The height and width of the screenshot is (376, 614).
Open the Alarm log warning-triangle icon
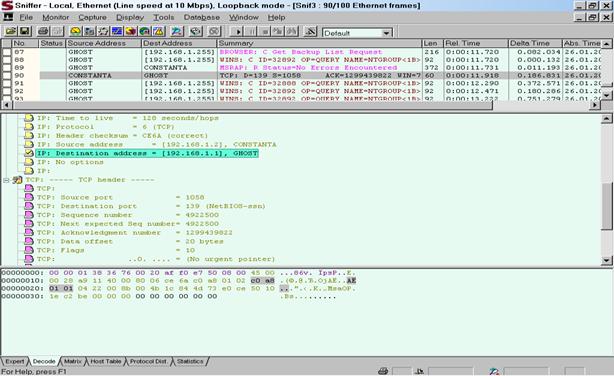[x=158, y=31]
